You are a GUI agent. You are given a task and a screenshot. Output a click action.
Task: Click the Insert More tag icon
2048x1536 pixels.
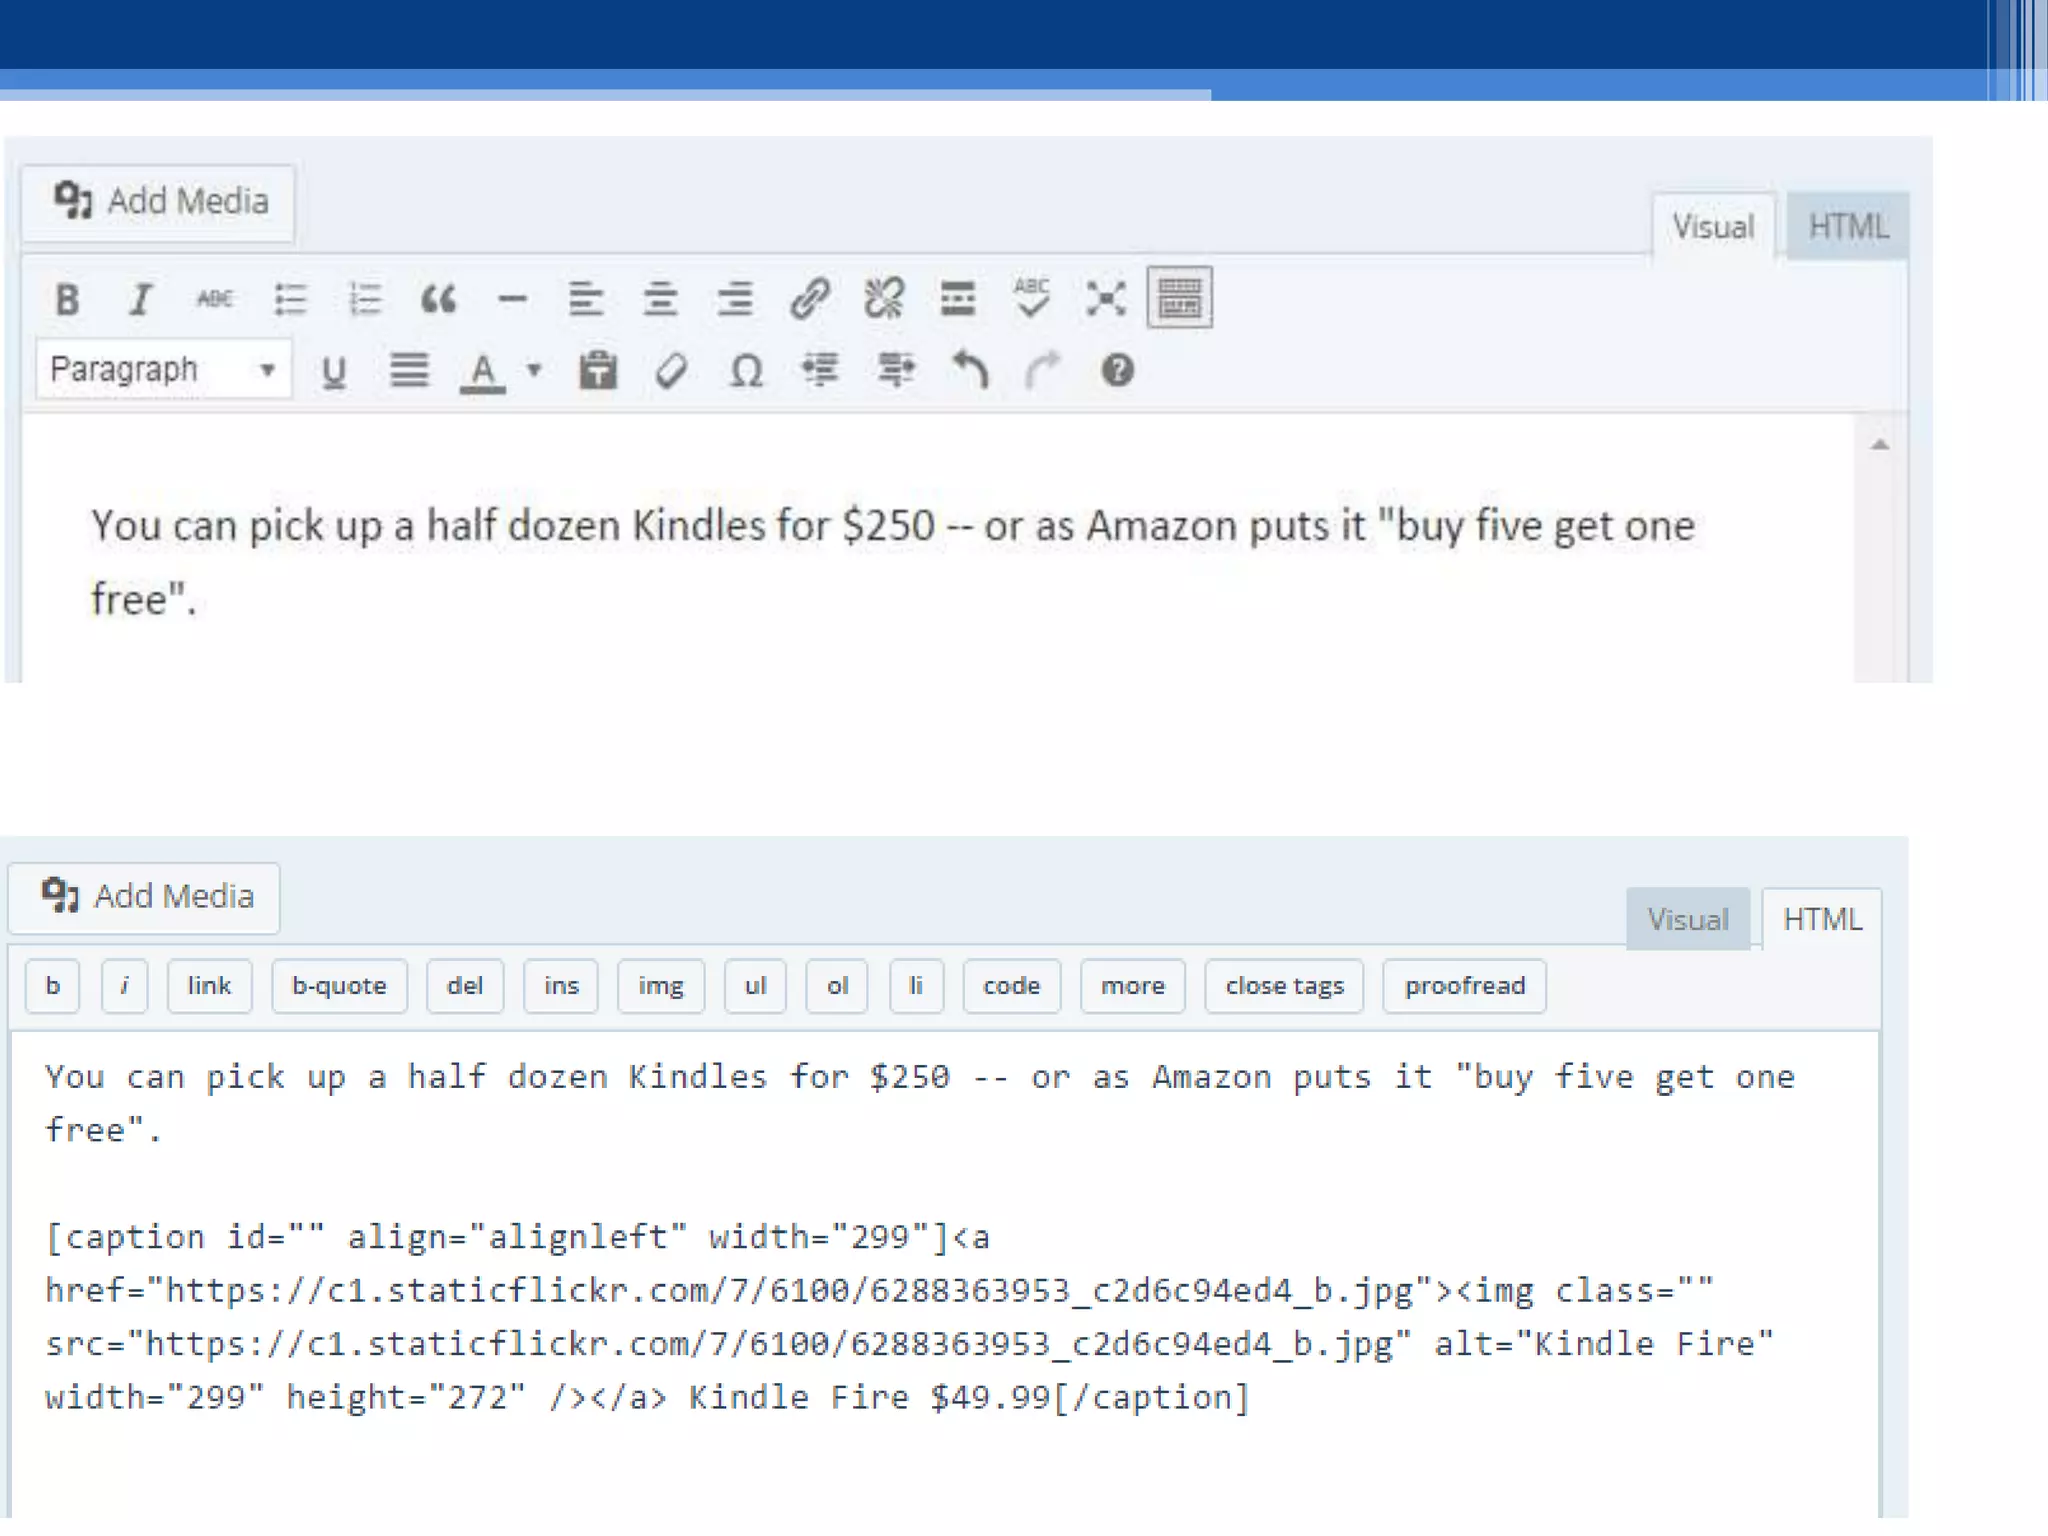pyautogui.click(x=957, y=298)
